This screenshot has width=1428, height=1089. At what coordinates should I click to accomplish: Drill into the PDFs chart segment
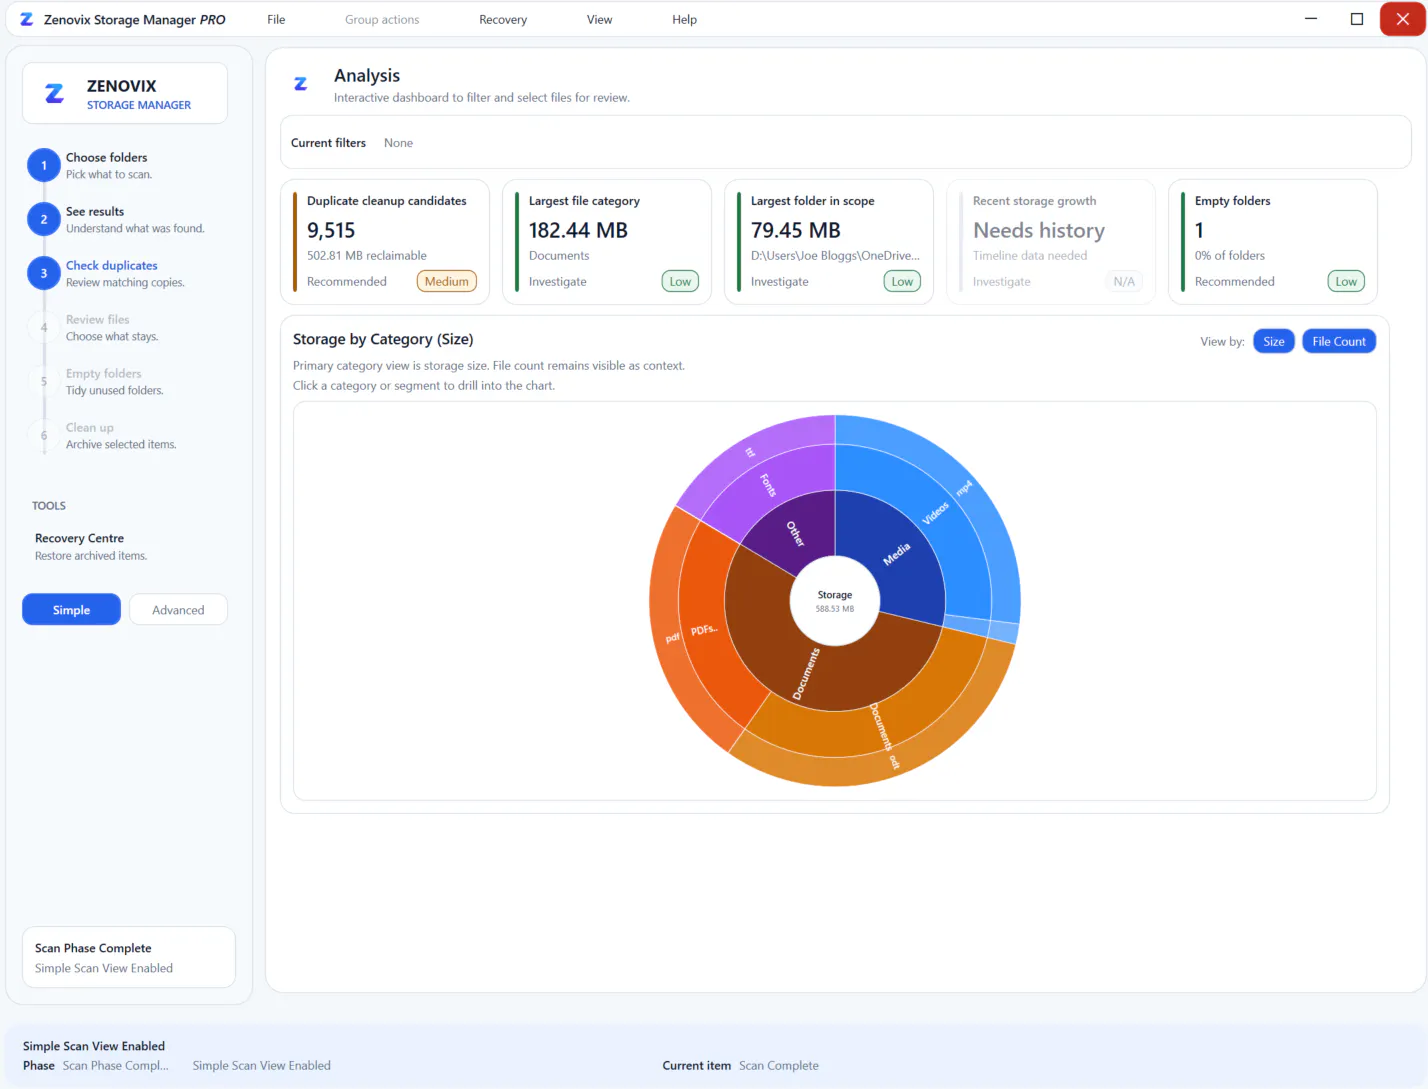(x=704, y=630)
